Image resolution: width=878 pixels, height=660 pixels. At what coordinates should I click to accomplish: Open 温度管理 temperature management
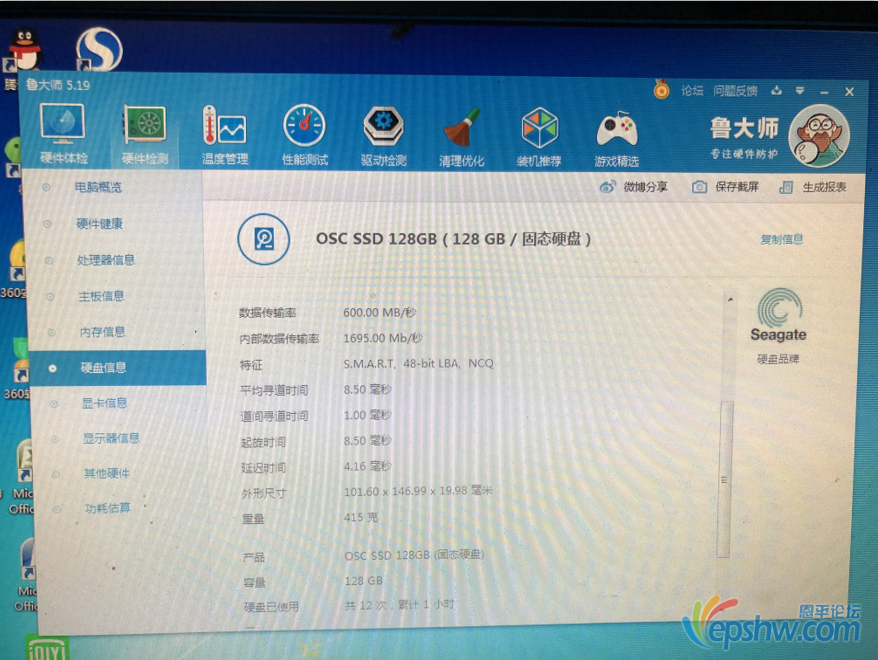click(x=225, y=135)
